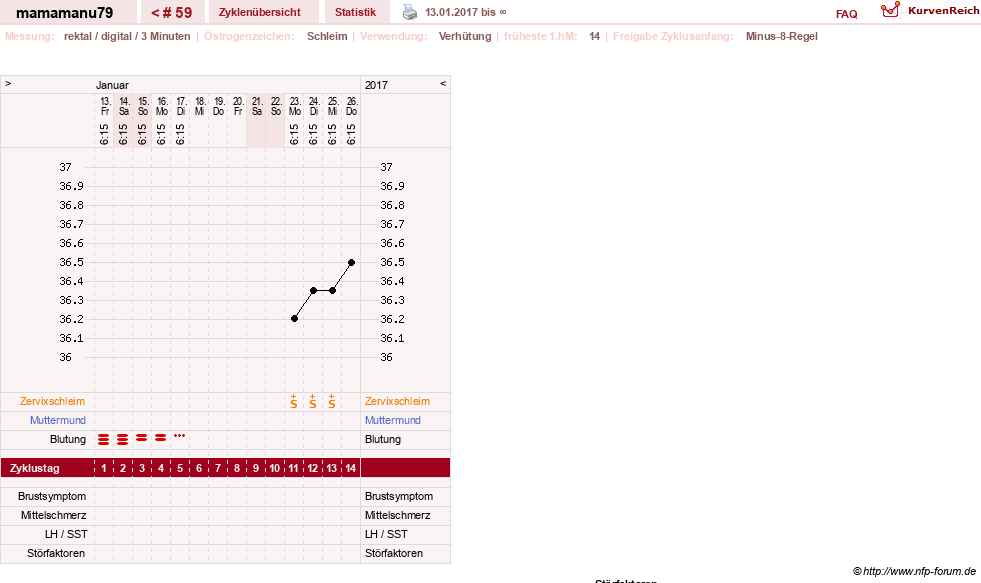Click the Minus-8-Regel value
This screenshot has height=583, width=981.
click(x=781, y=36)
